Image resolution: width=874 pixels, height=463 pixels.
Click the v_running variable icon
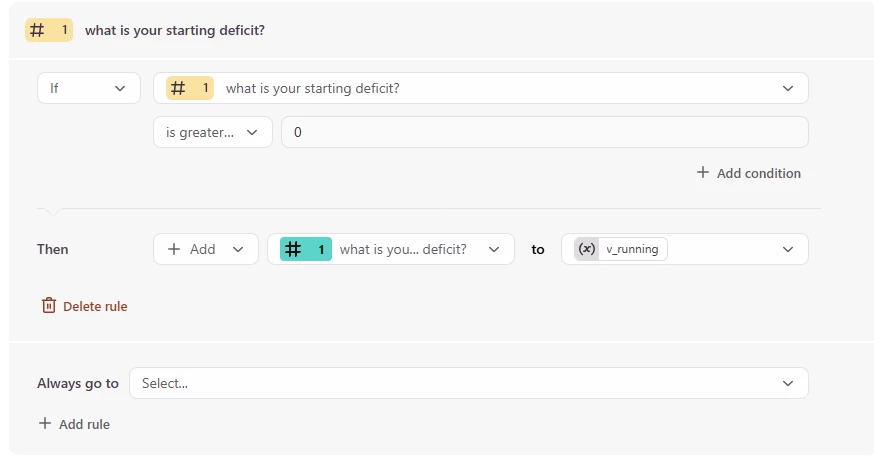click(587, 249)
